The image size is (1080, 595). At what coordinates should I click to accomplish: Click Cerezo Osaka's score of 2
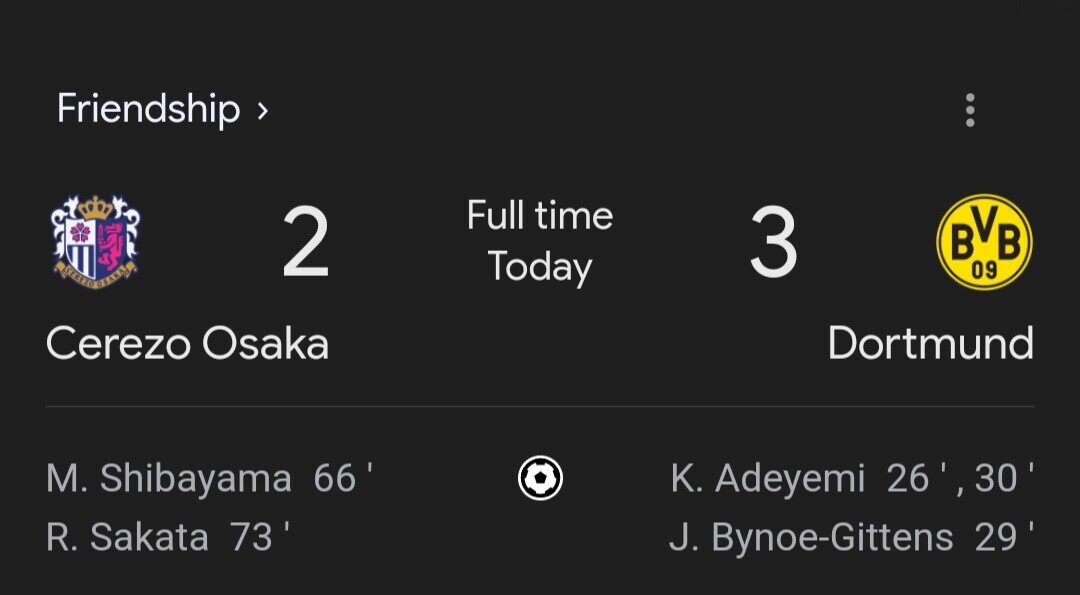305,242
